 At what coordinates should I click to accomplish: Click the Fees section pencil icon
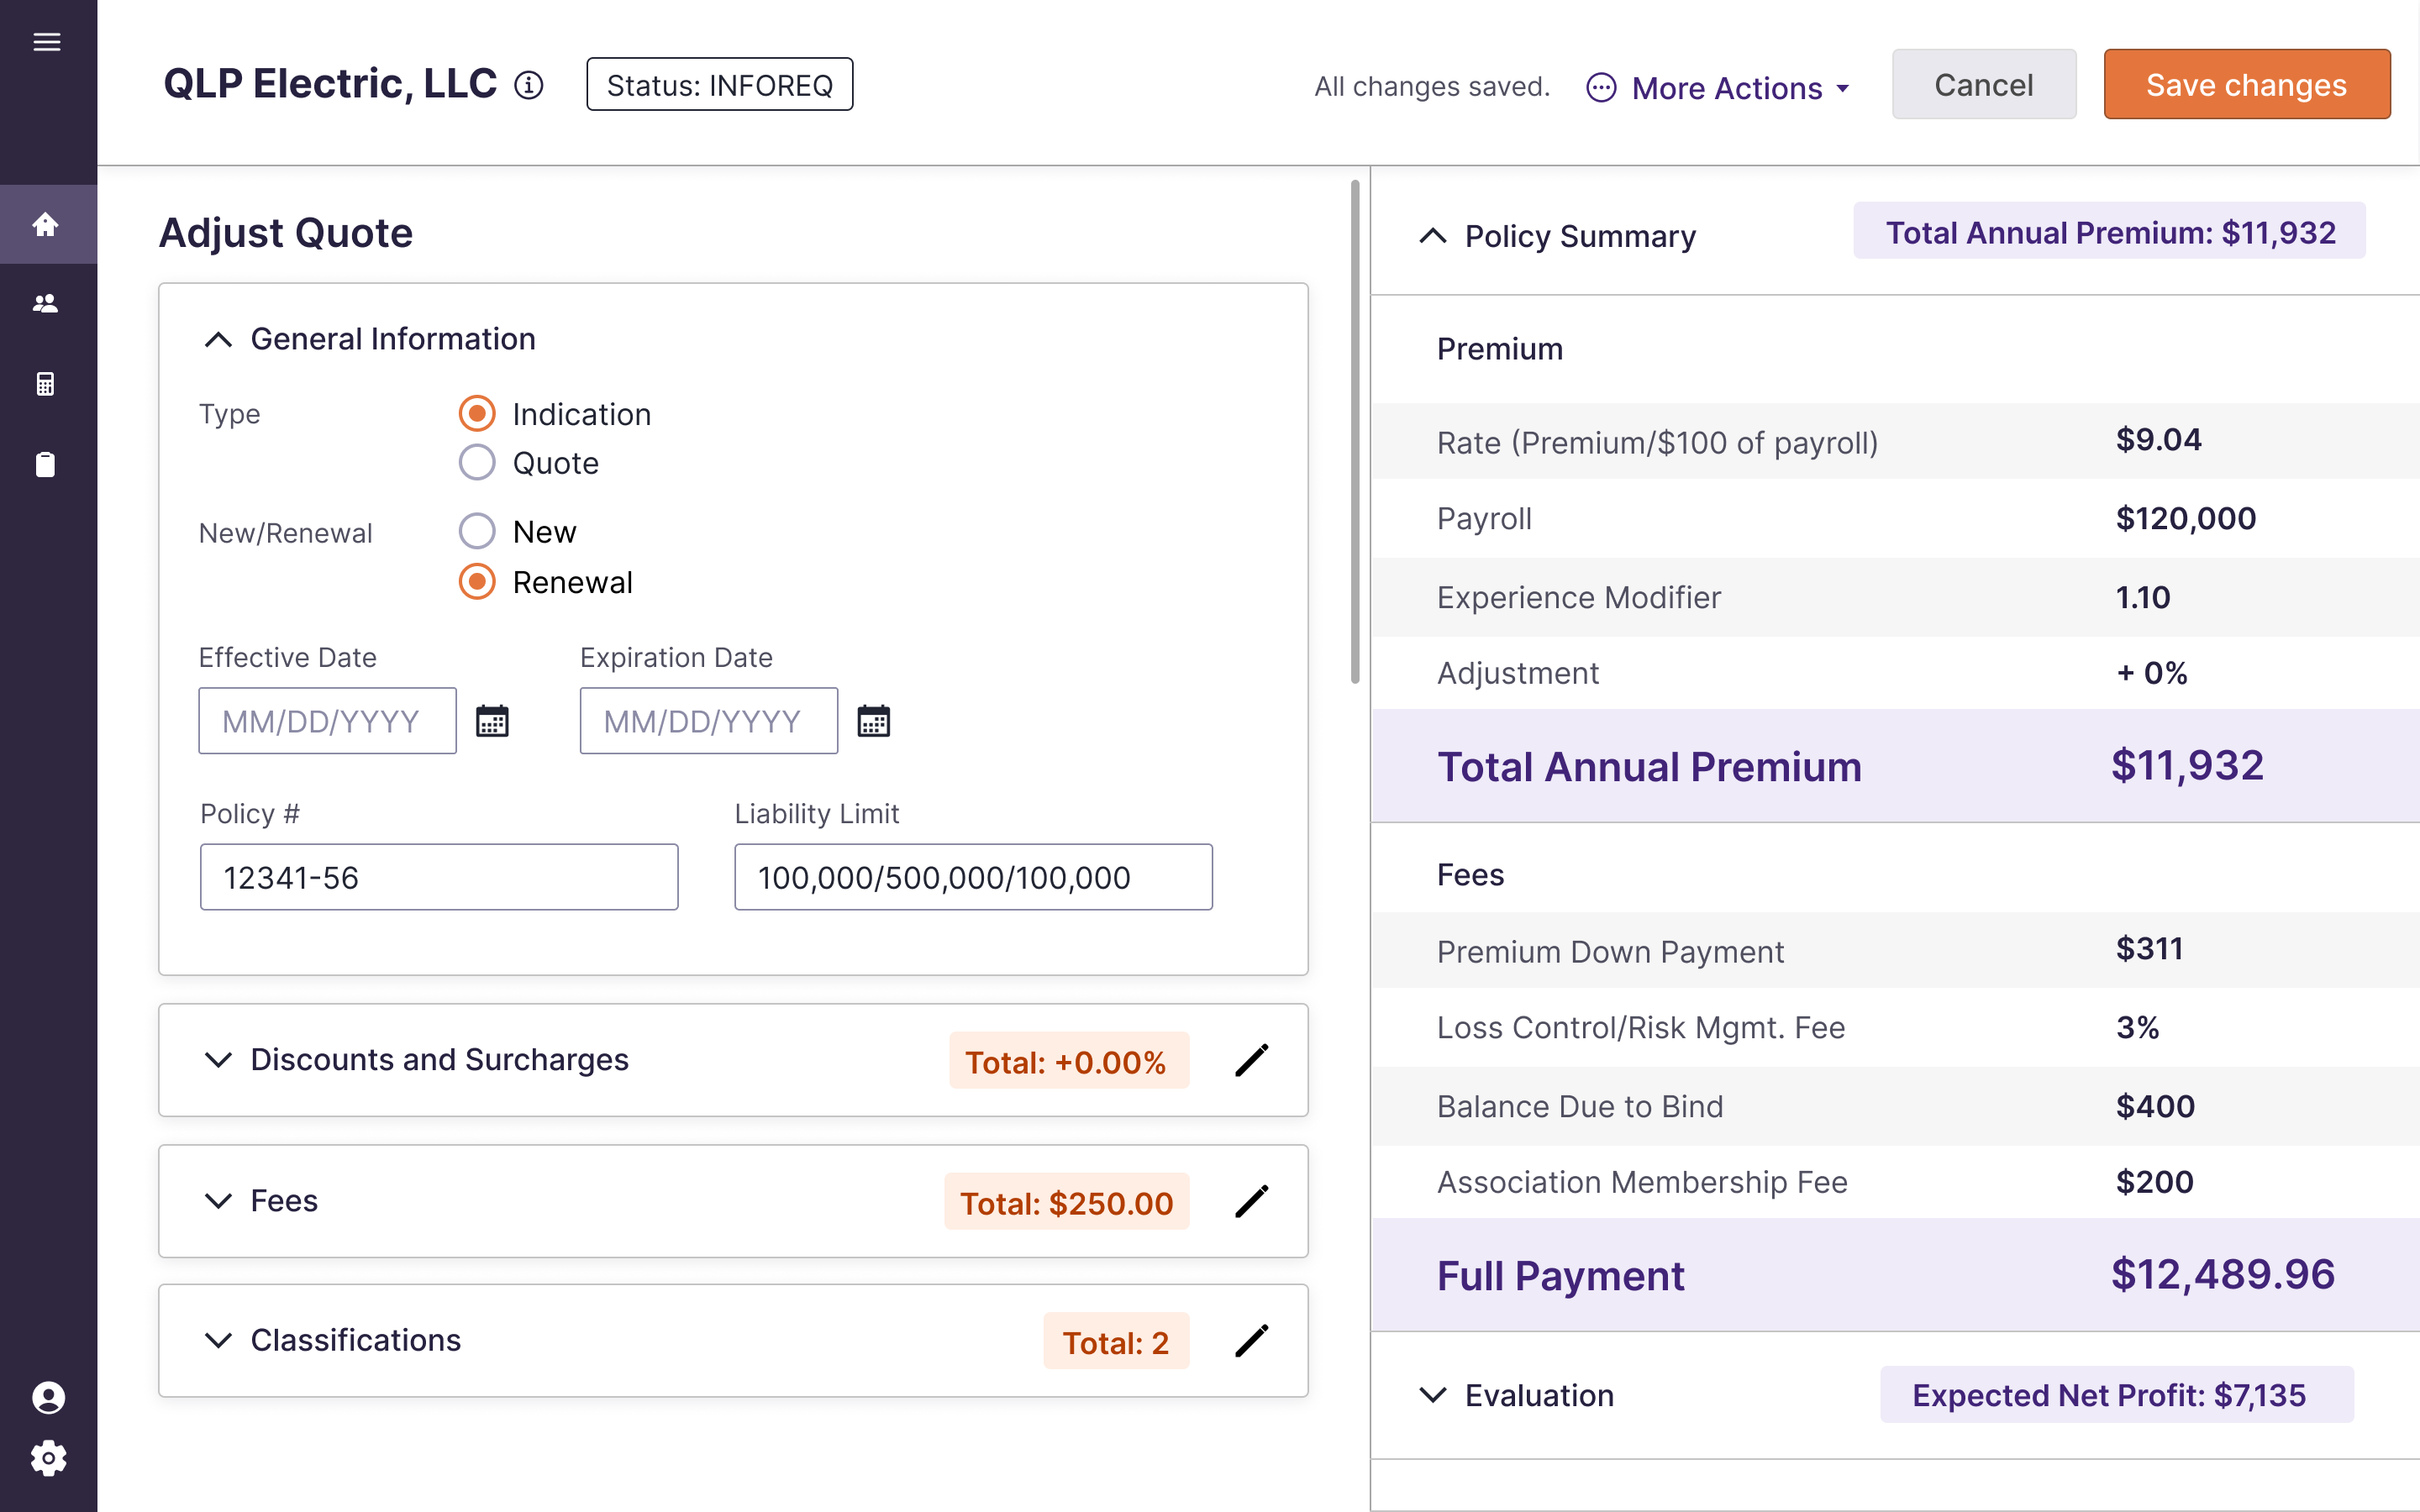click(x=1251, y=1201)
